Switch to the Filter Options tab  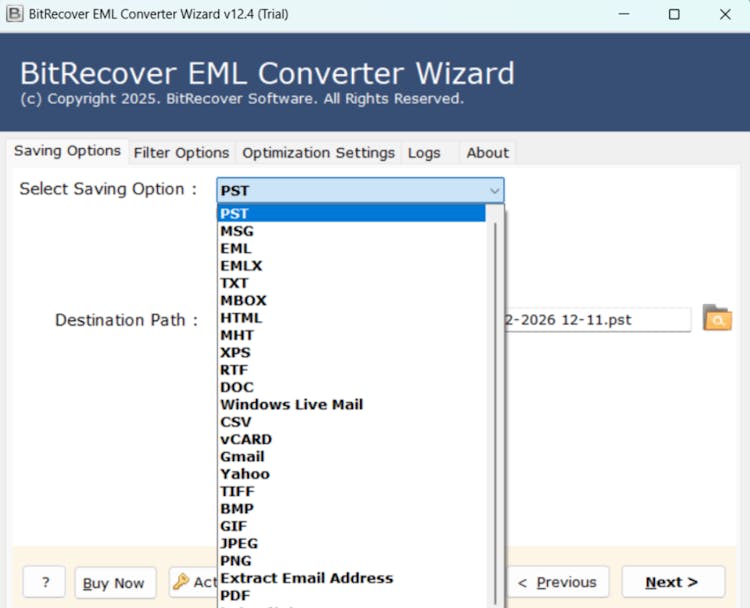click(181, 153)
